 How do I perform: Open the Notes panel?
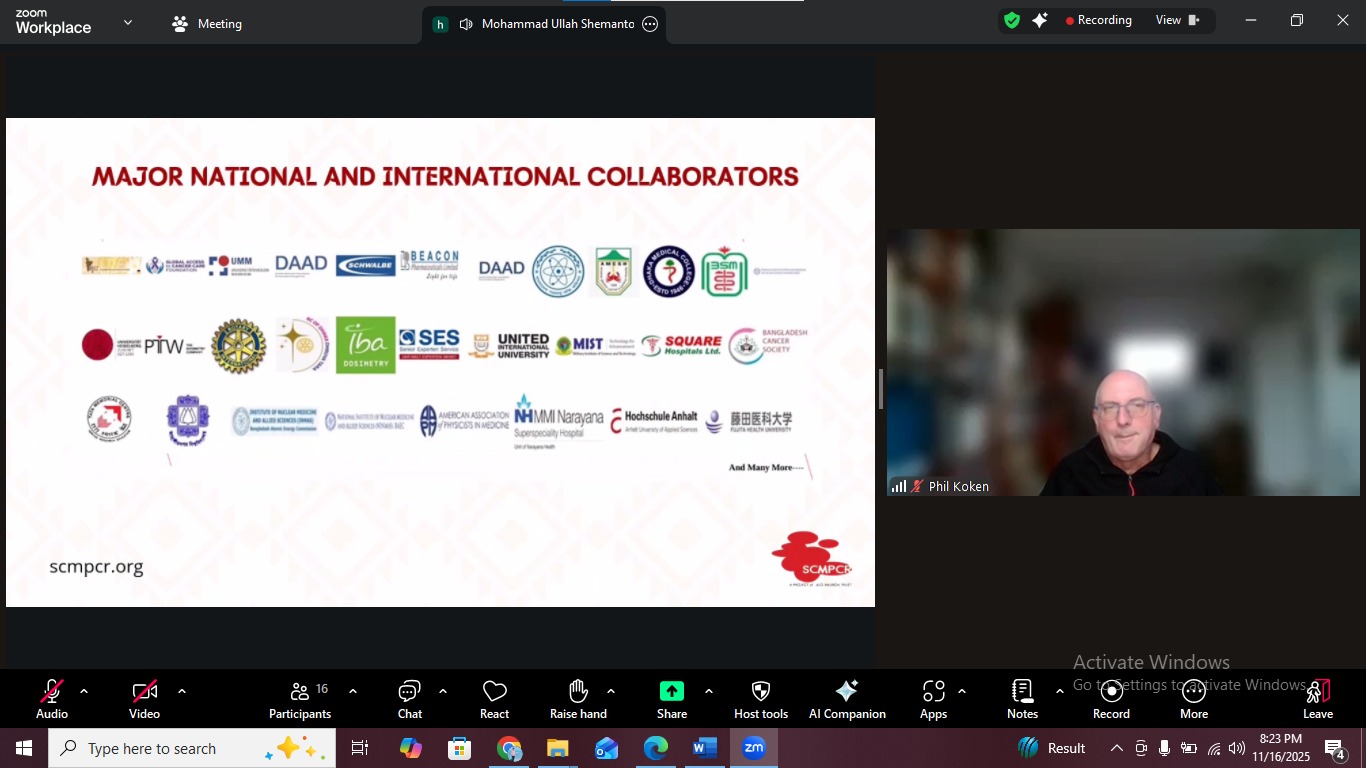point(1022,699)
